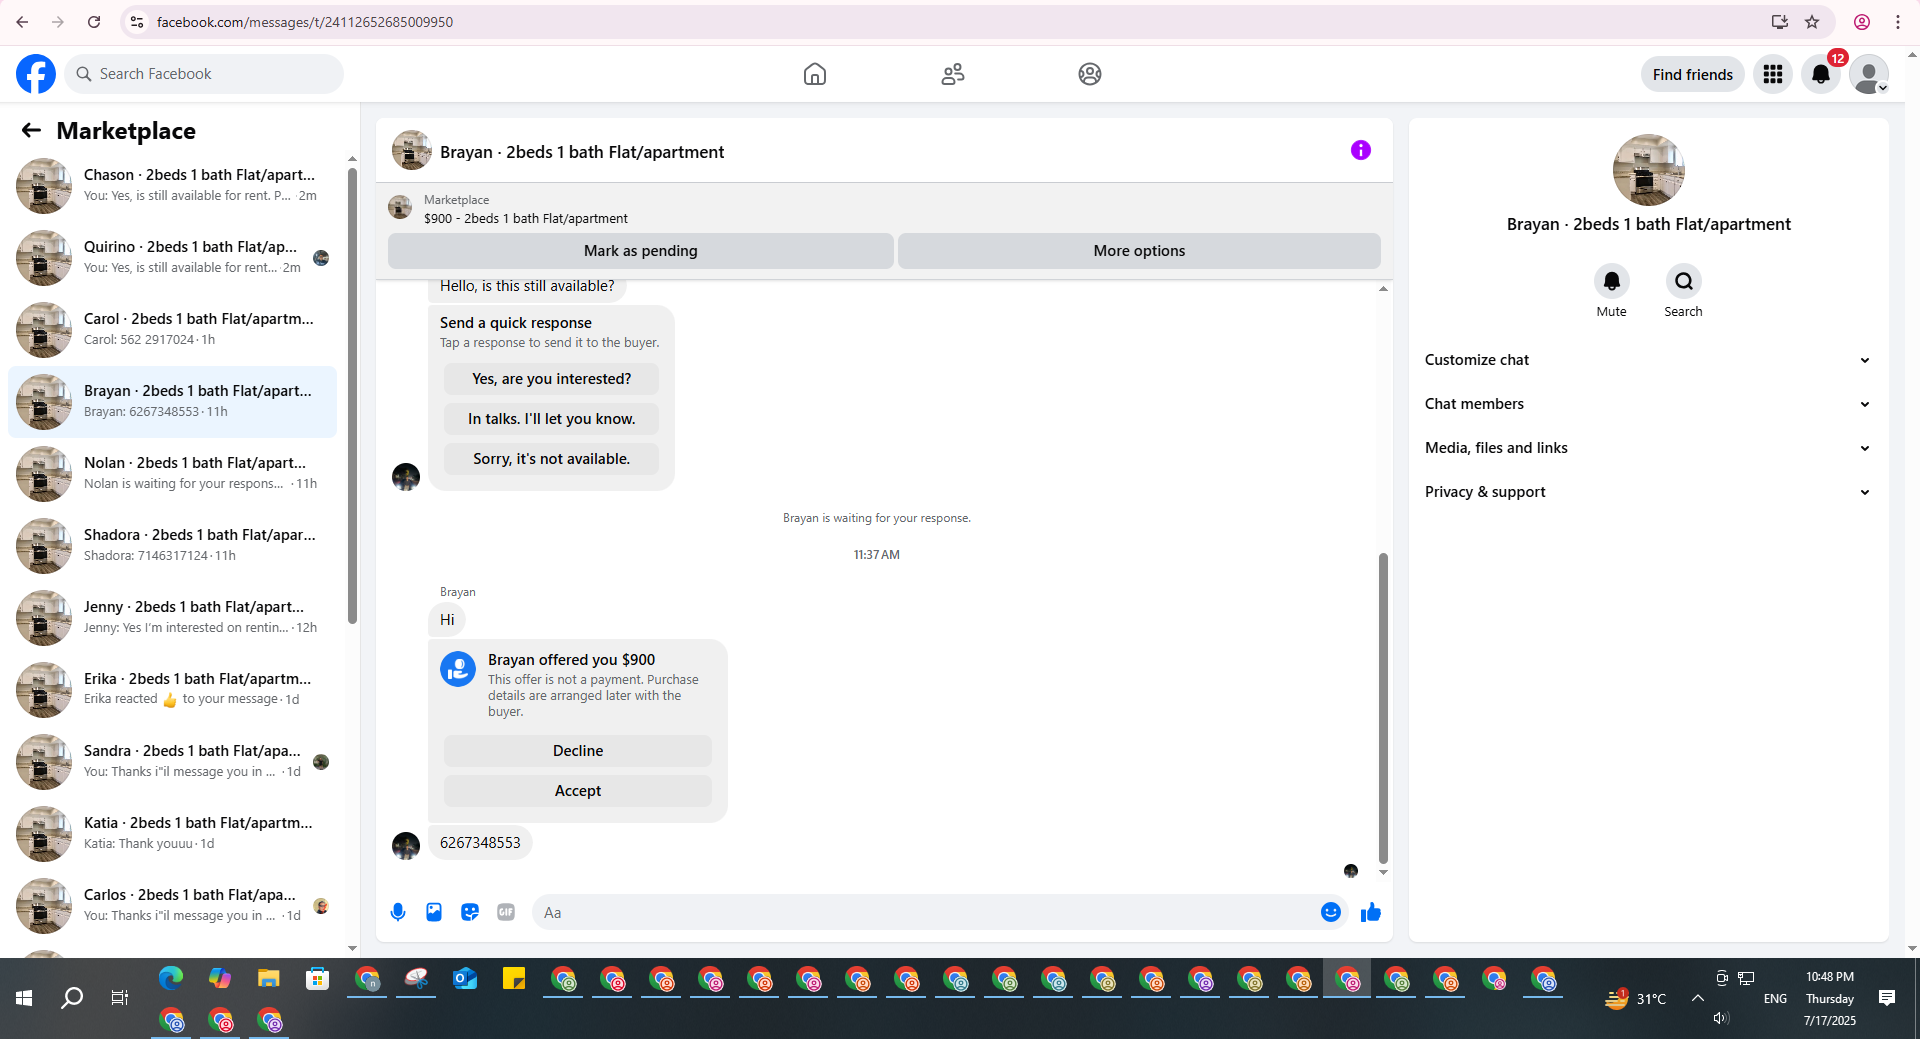Viewport: 1920px width, 1039px height.
Task: Open the Nolan conversation
Action: pos(172,474)
